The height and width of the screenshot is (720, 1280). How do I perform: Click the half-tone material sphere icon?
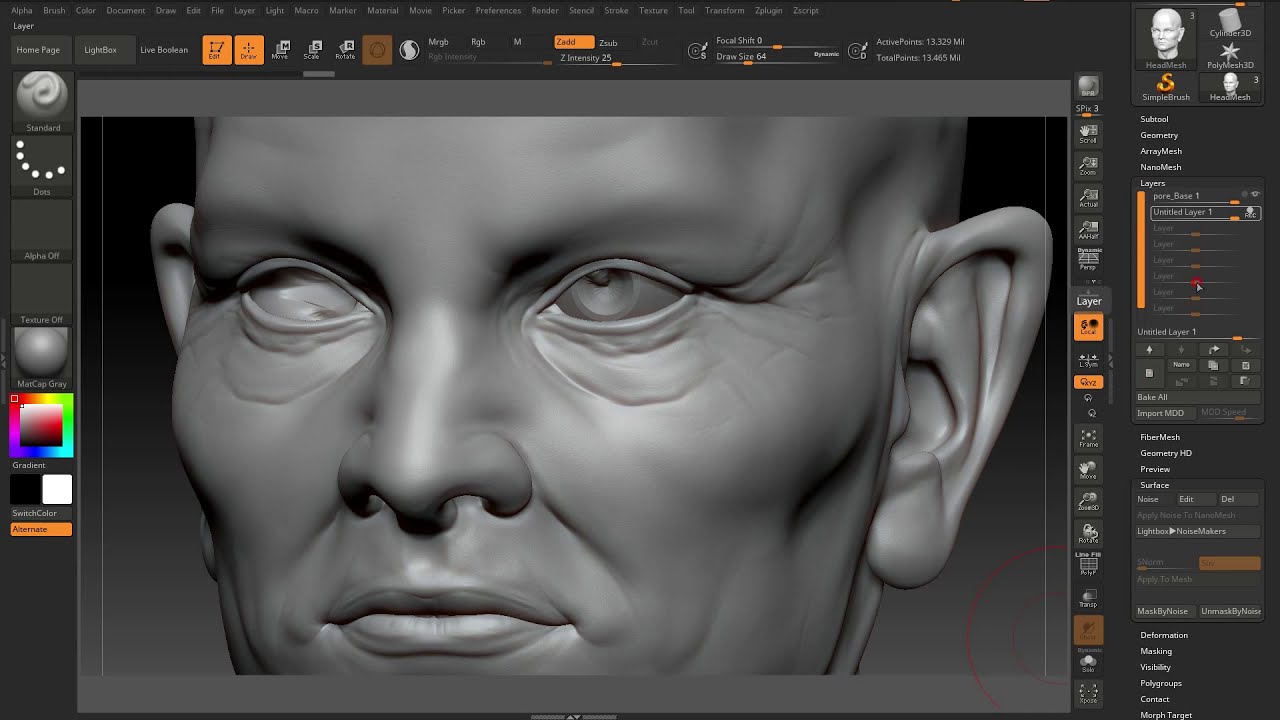pyautogui.click(x=409, y=50)
